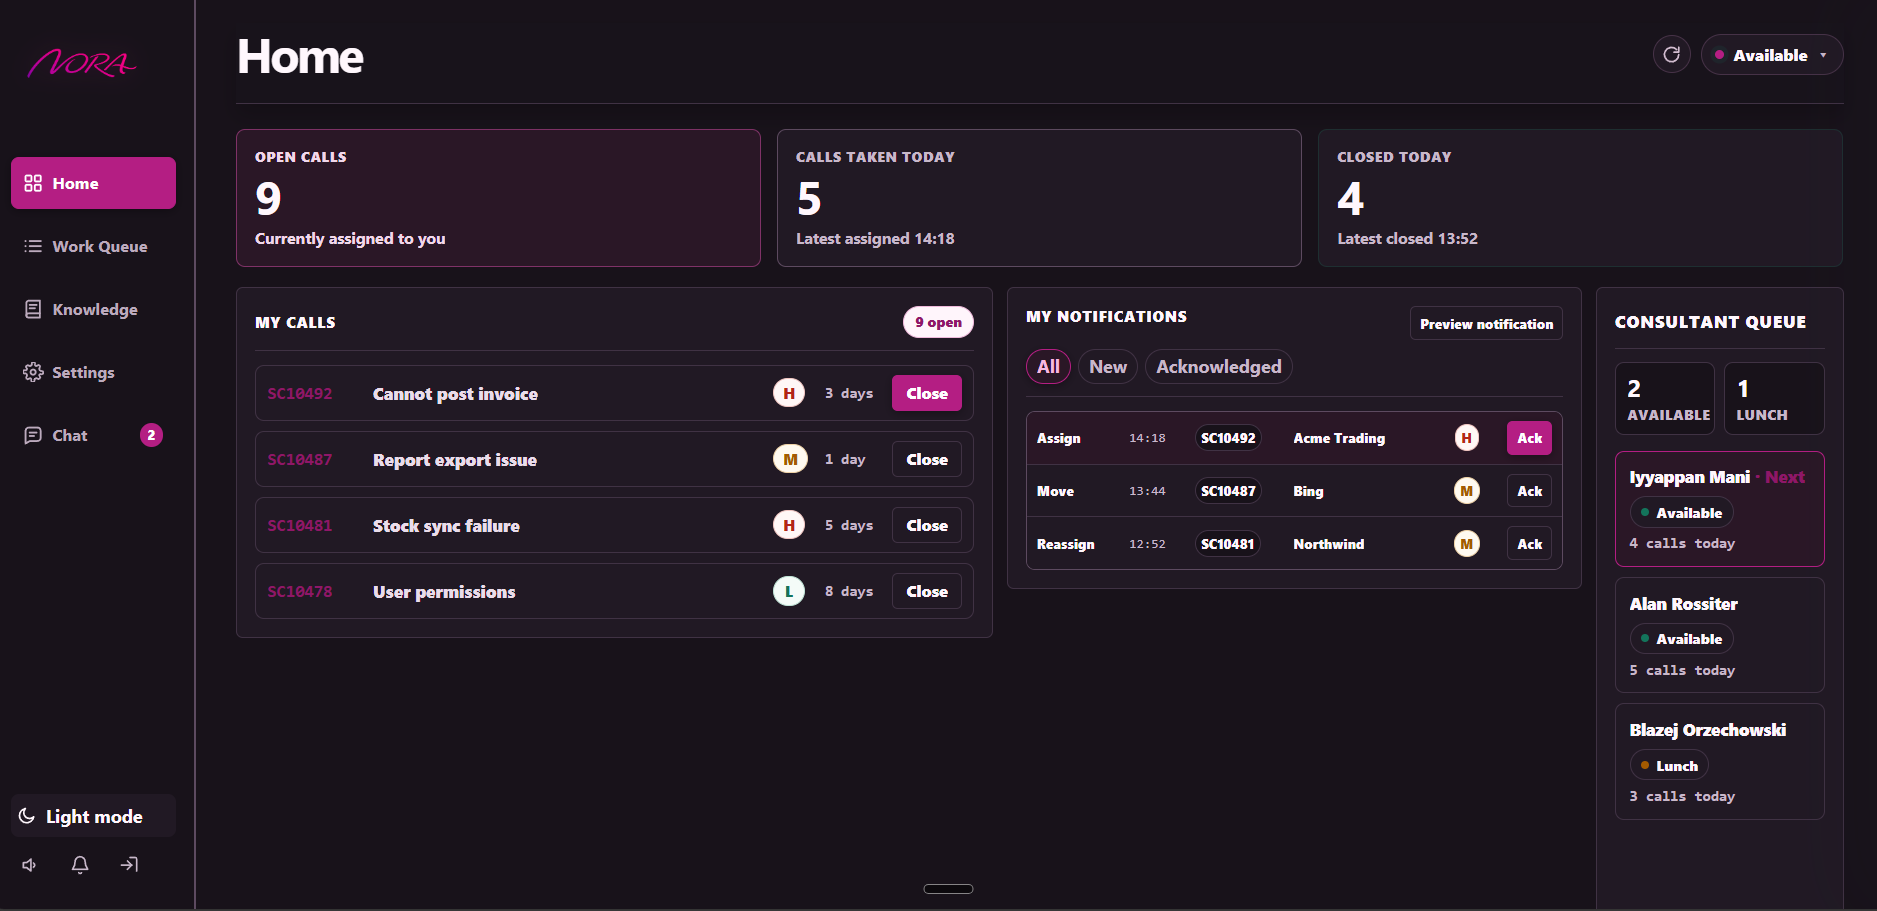Image resolution: width=1877 pixels, height=911 pixels.
Task: Click the 'Home' page heading
Action: (300, 57)
